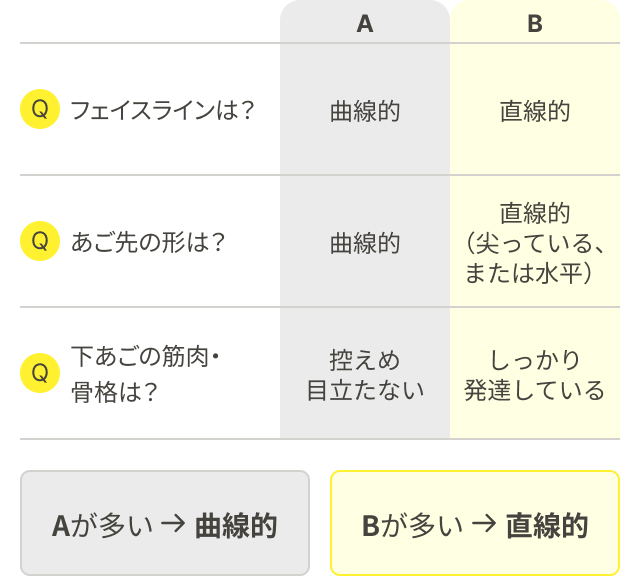640x576 pixels.
Task: Click the bold 直線的 result word
Action: click(546, 525)
